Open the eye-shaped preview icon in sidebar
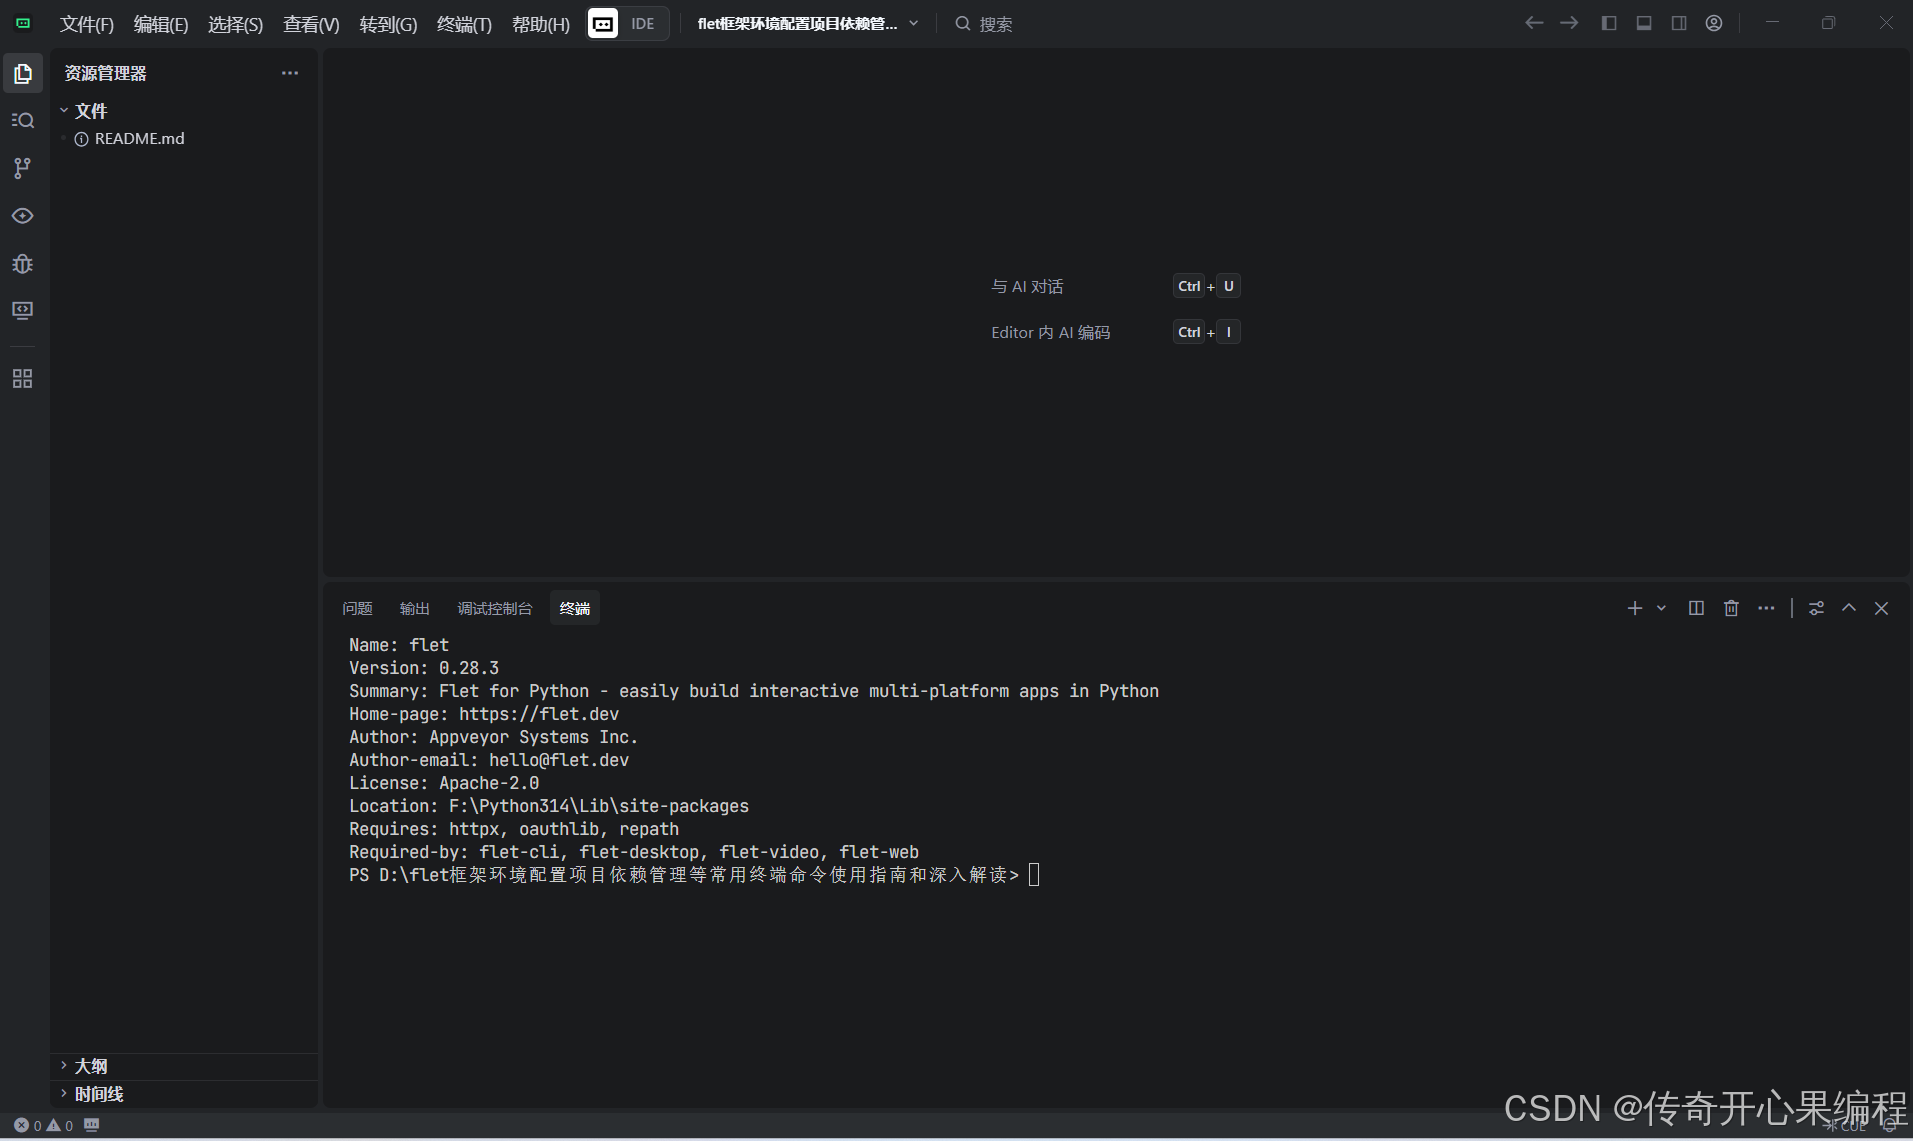This screenshot has height=1141, width=1913. [x=23, y=216]
